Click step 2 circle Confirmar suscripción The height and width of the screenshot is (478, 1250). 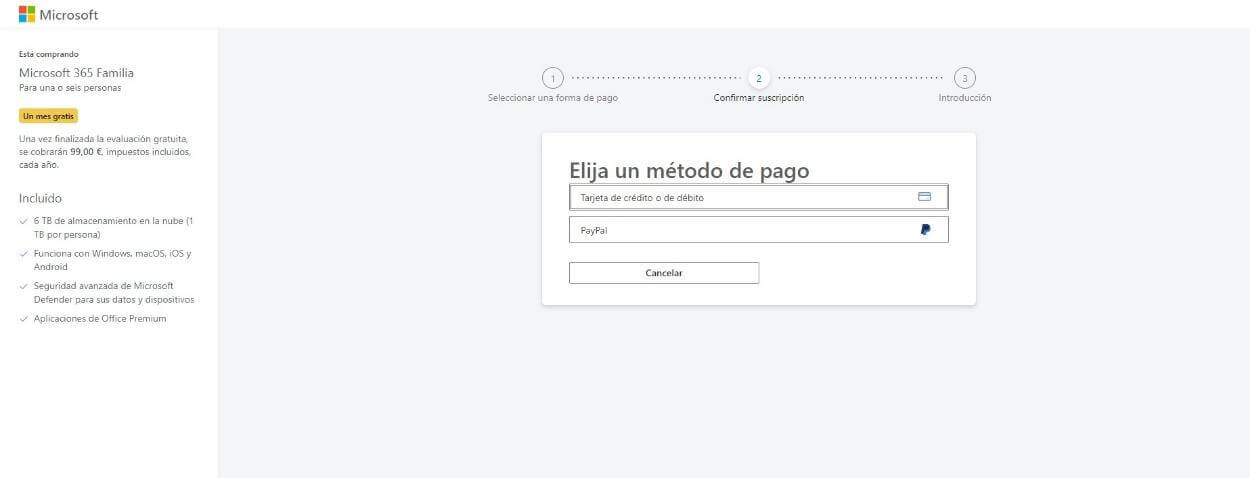(x=758, y=78)
